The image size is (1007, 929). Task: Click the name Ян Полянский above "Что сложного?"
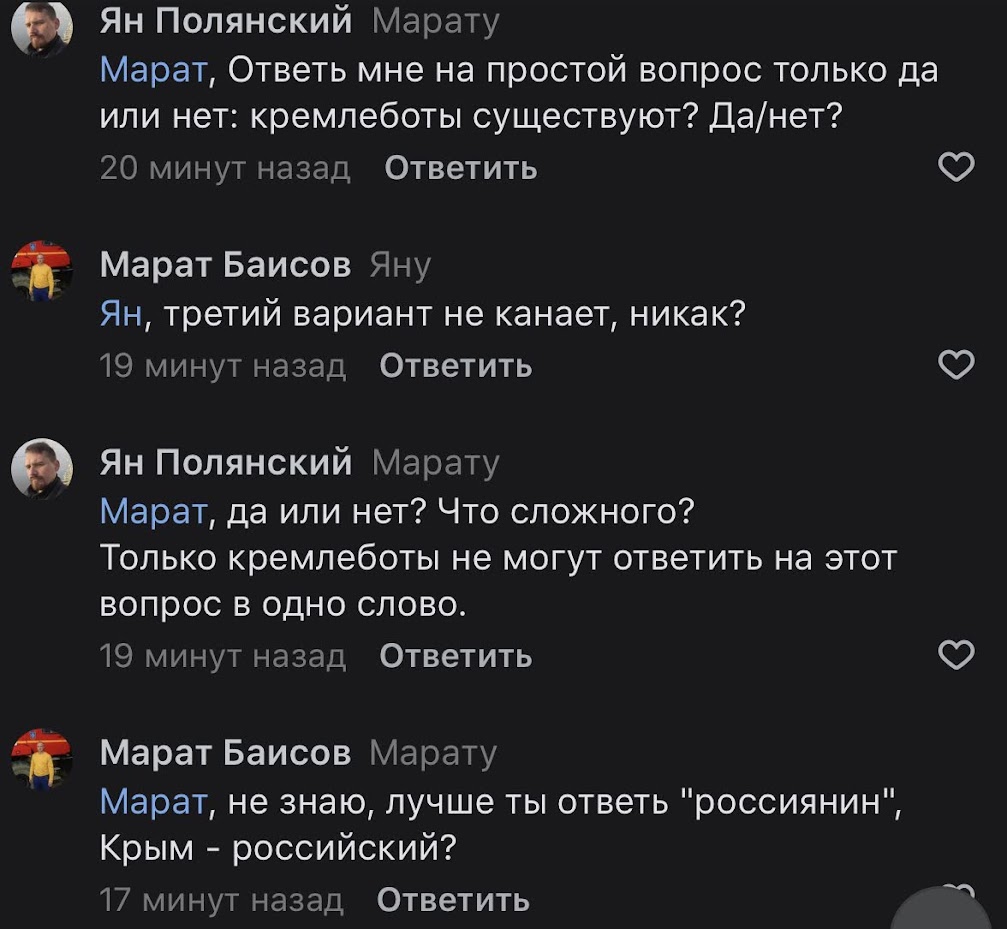pos(226,463)
